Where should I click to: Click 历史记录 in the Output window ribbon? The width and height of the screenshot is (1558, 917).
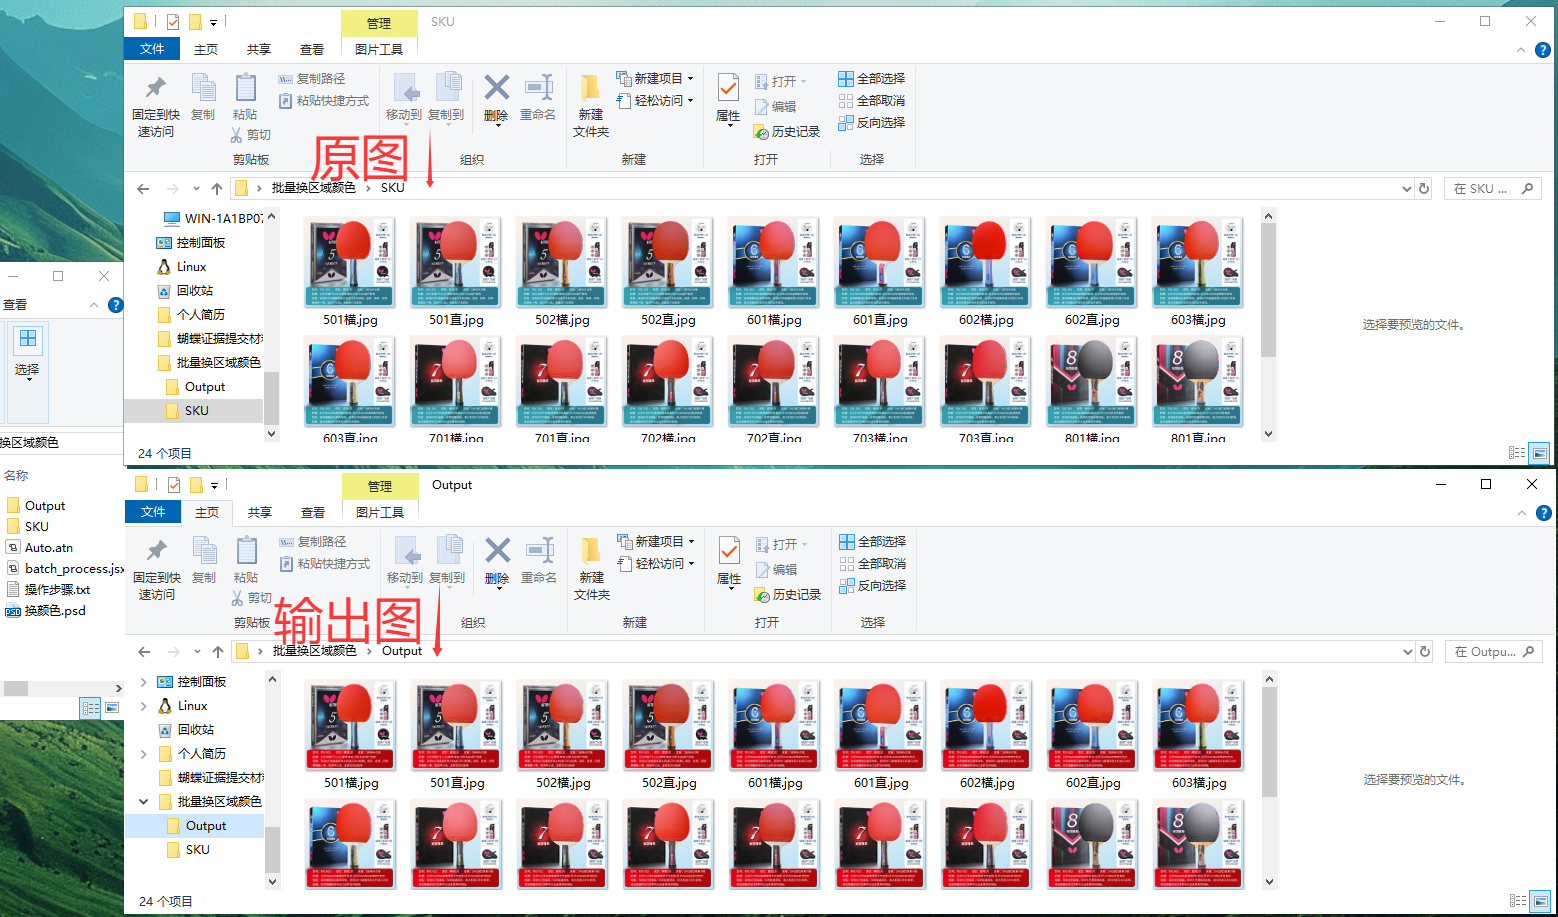pos(787,594)
